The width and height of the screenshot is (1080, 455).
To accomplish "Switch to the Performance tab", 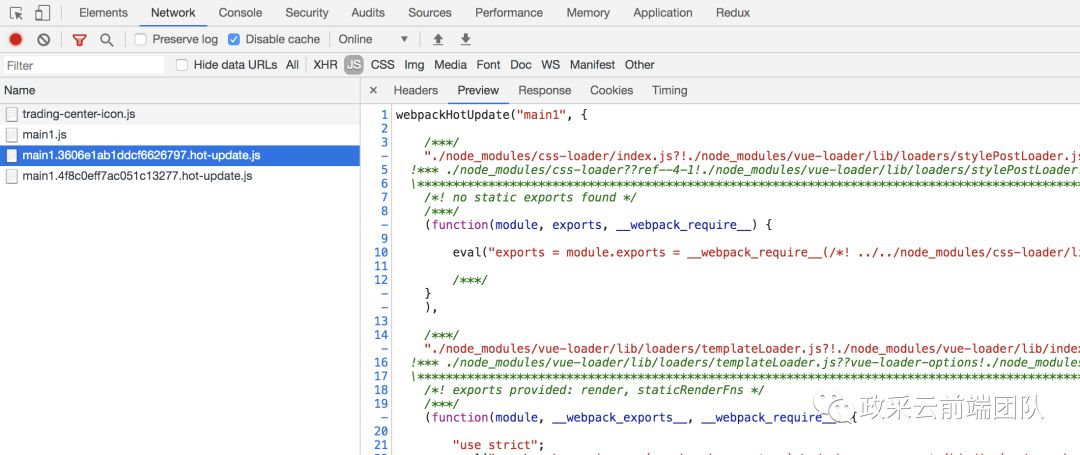I will click(509, 12).
